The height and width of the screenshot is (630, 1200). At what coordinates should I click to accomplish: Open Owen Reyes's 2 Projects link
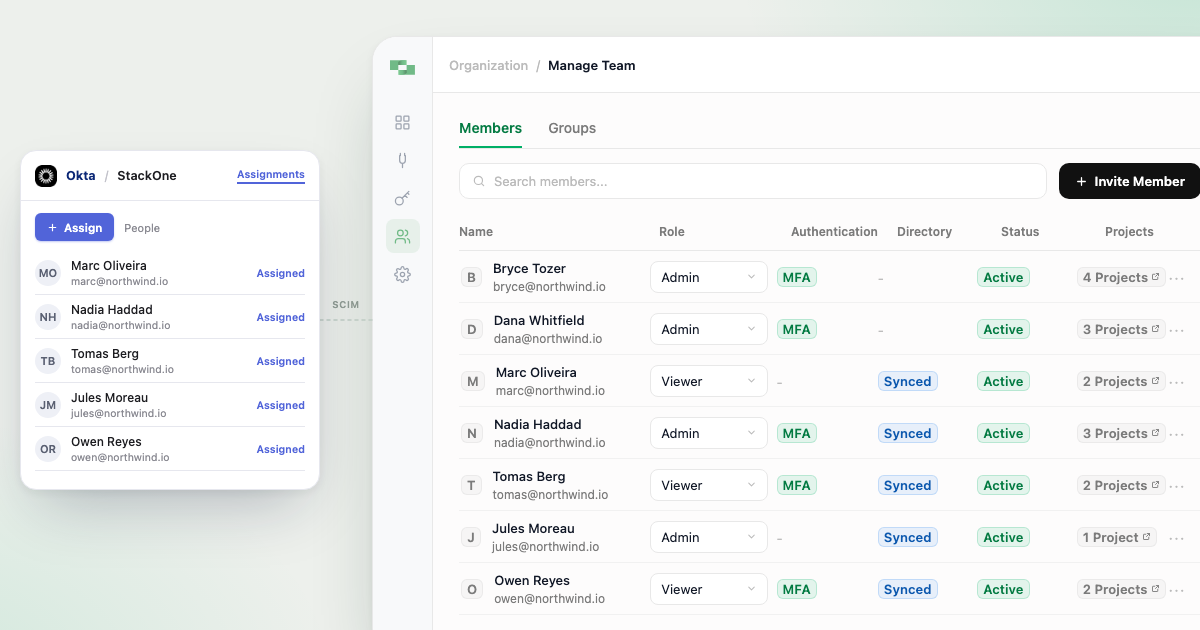[1121, 590]
